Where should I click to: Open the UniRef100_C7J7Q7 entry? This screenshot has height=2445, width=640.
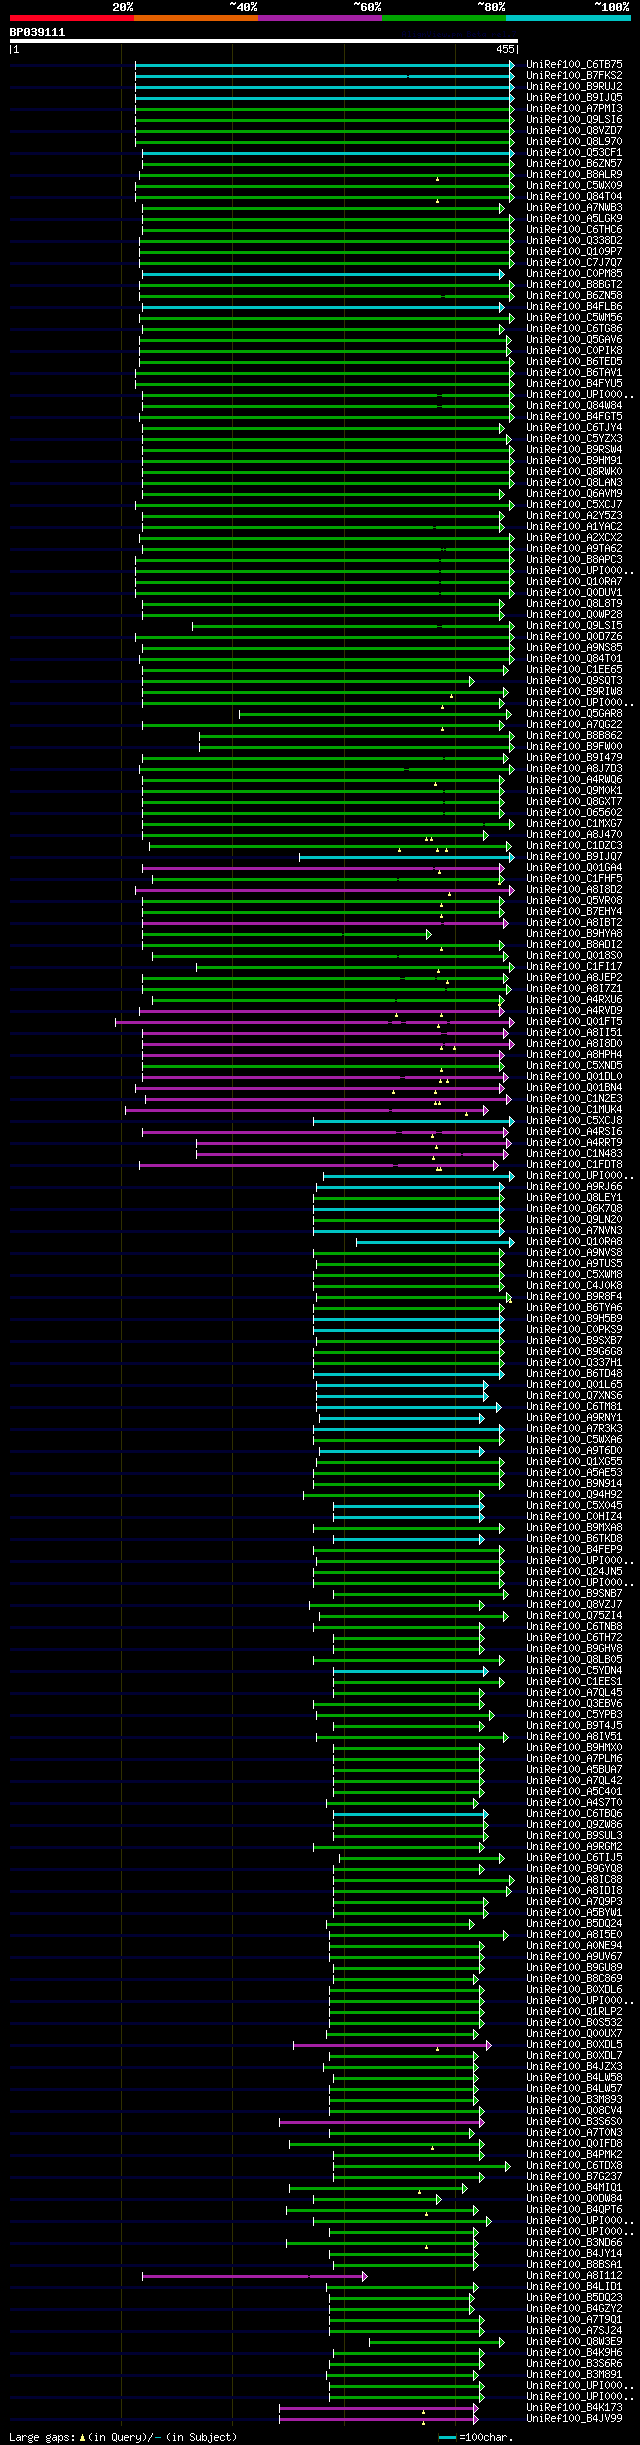tap(574, 263)
